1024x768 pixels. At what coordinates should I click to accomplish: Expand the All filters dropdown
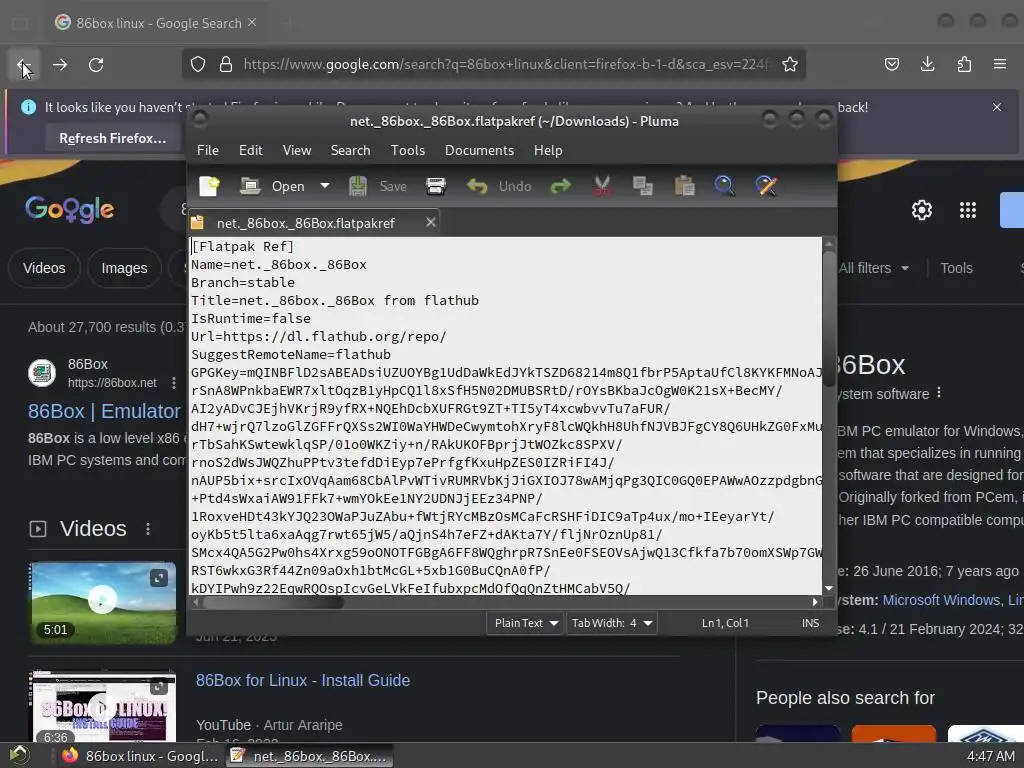pos(874,268)
